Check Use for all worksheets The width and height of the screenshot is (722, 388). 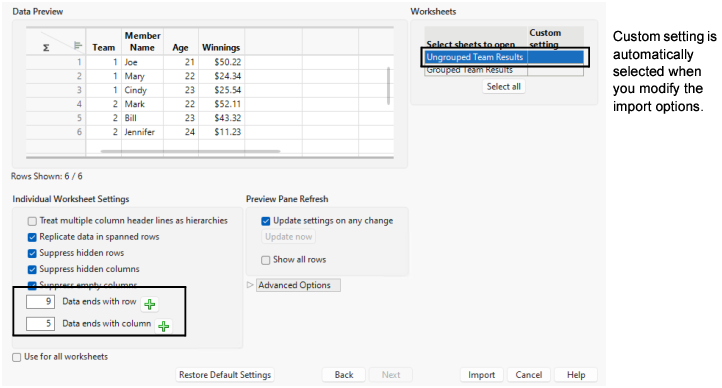[x=17, y=358]
